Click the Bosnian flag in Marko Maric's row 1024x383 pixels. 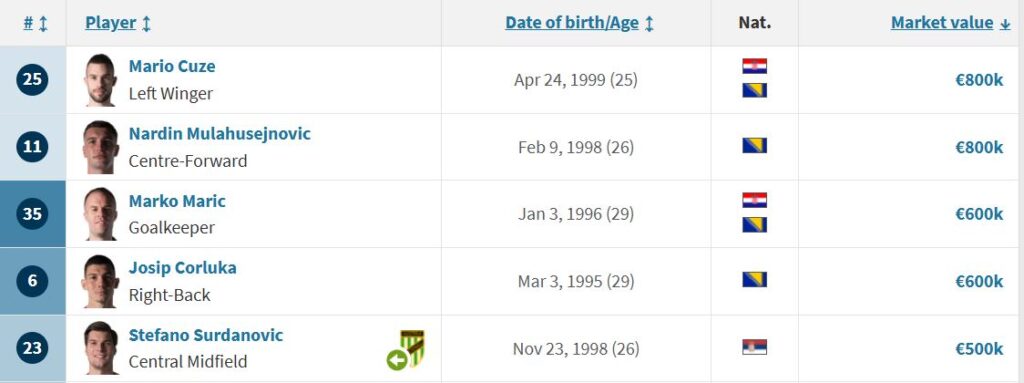pos(754,225)
